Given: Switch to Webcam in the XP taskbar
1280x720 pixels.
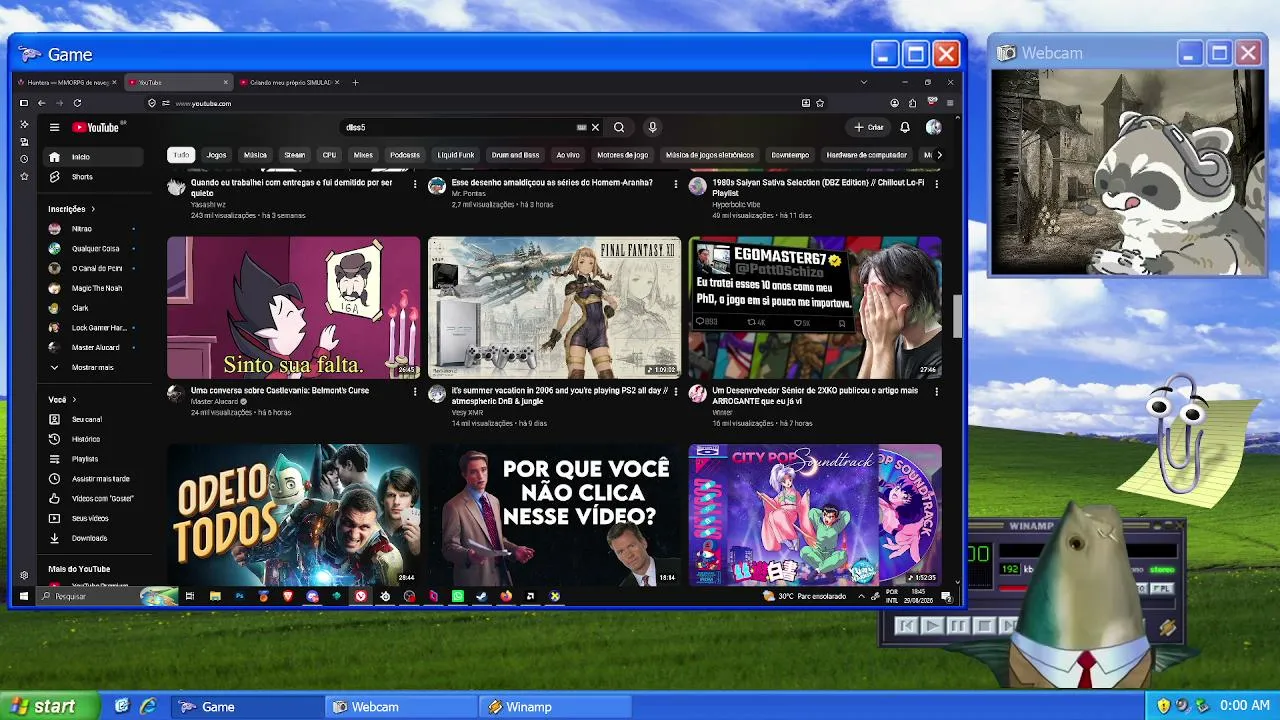Looking at the screenshot, I should (x=402, y=707).
